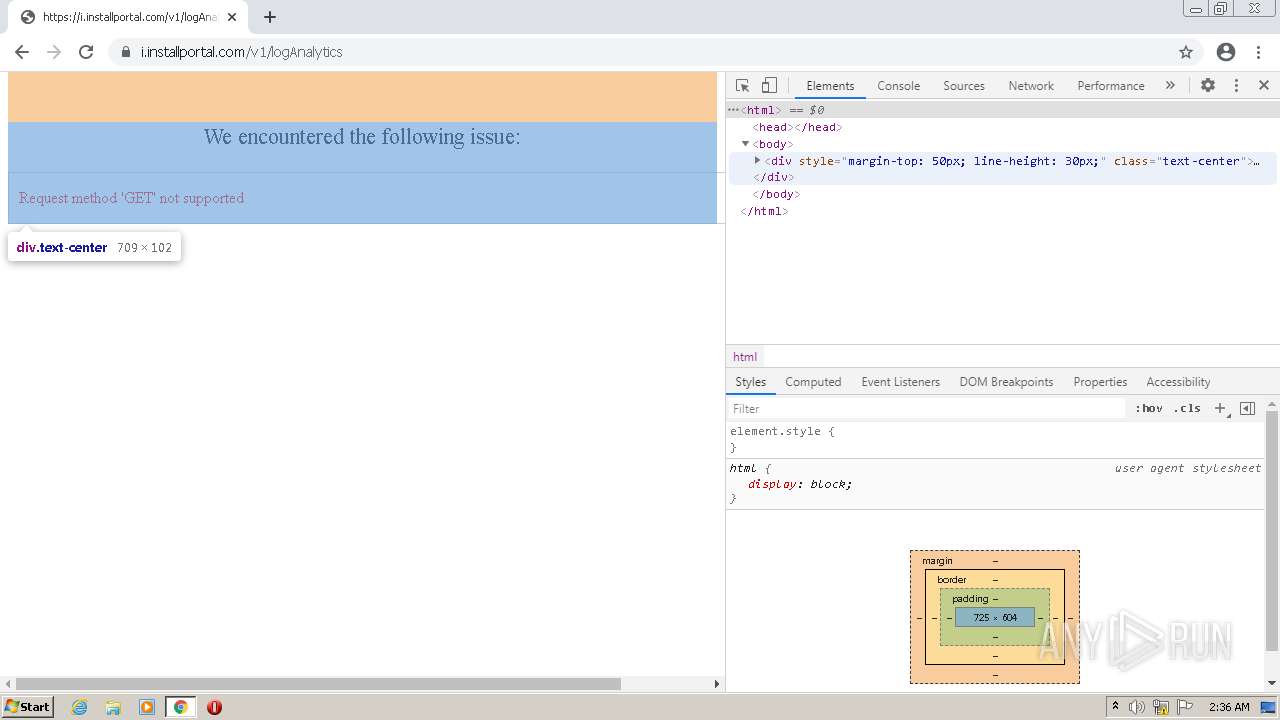The height and width of the screenshot is (720, 1280).
Task: Select the html root element row
Action: [1003, 110]
